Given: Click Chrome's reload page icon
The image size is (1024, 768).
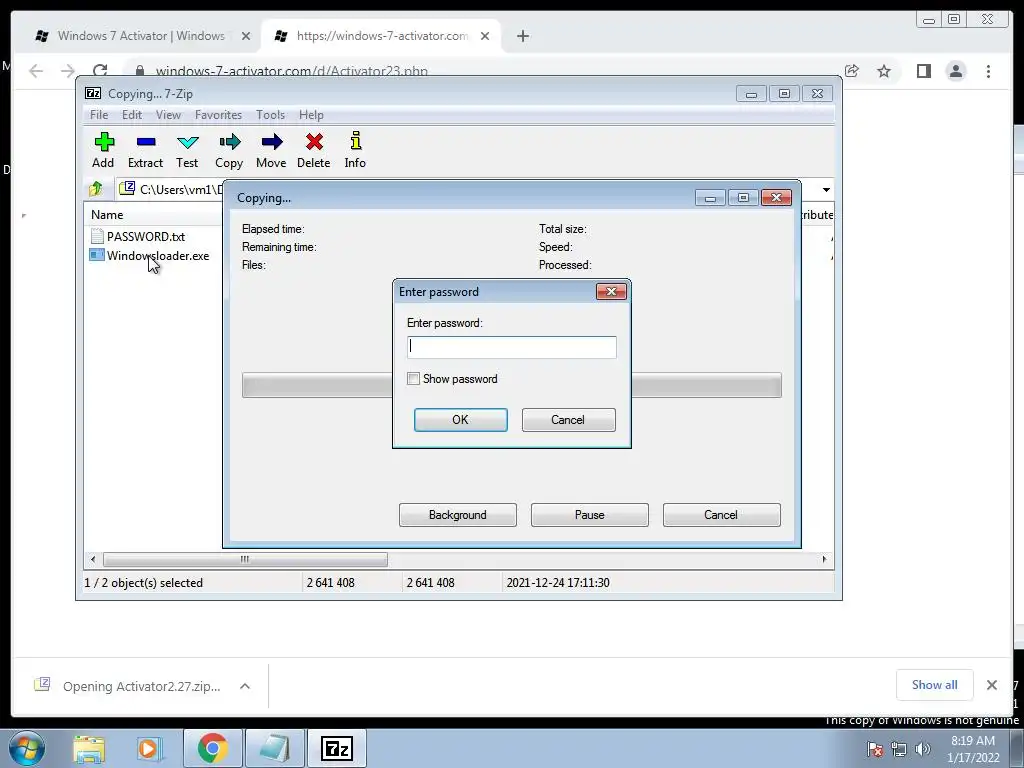Looking at the screenshot, I should (x=100, y=71).
